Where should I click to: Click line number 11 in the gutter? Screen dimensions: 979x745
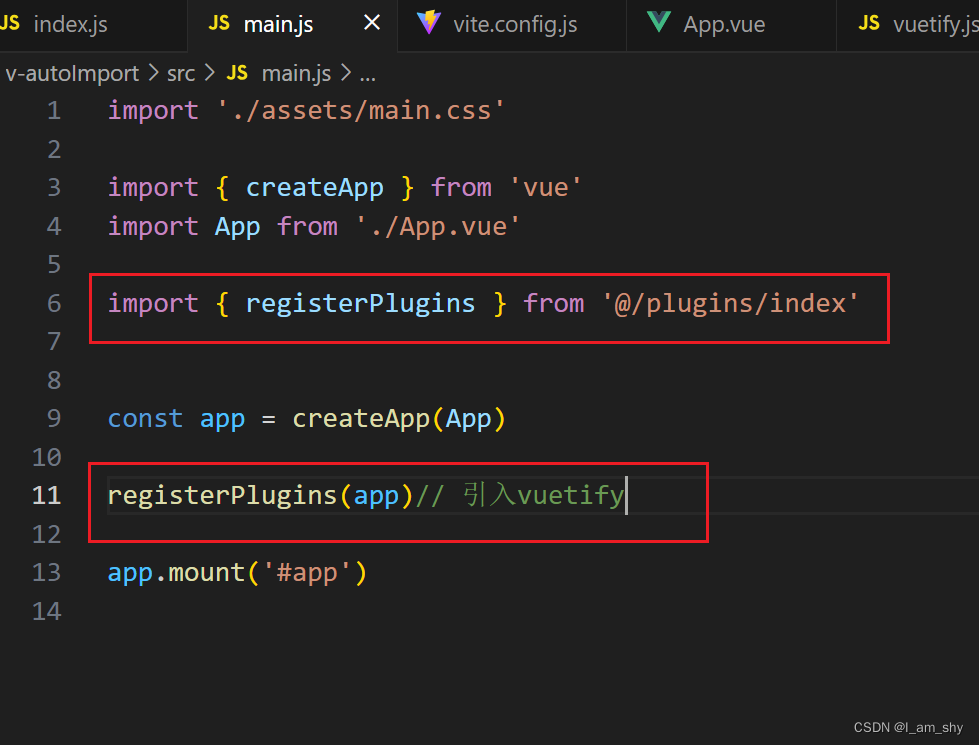pos(46,496)
